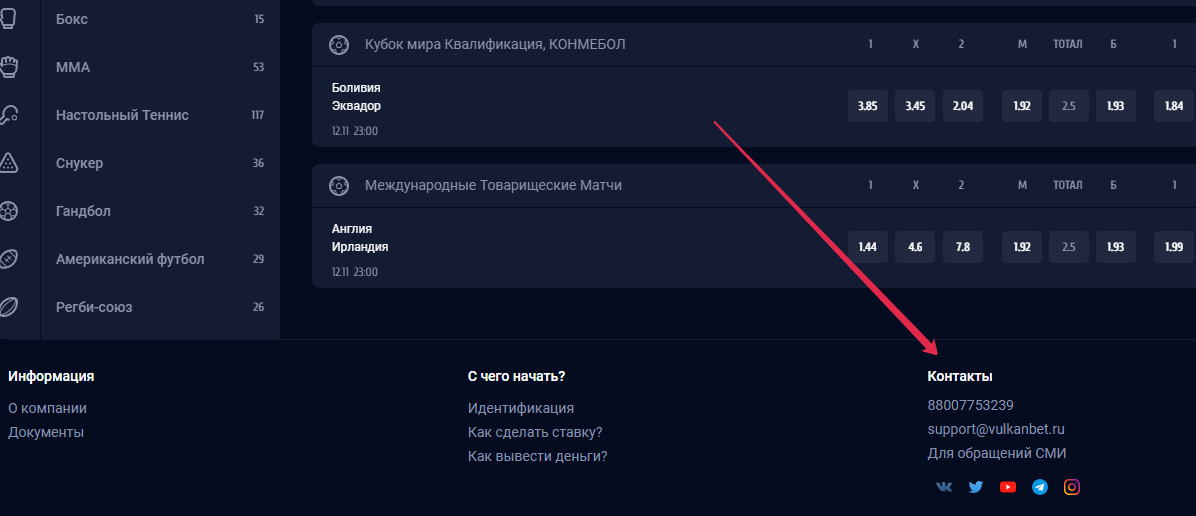This screenshot has width=1196, height=516.
Task: Open the Telegram icon in footer
Action: coord(1040,487)
